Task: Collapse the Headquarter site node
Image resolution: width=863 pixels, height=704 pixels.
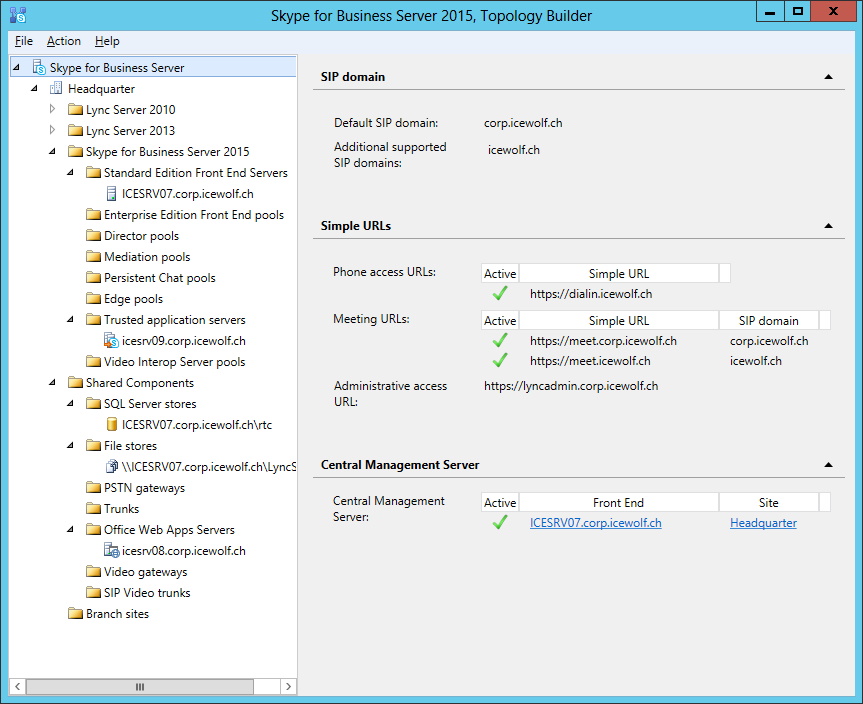Action: 35,88
